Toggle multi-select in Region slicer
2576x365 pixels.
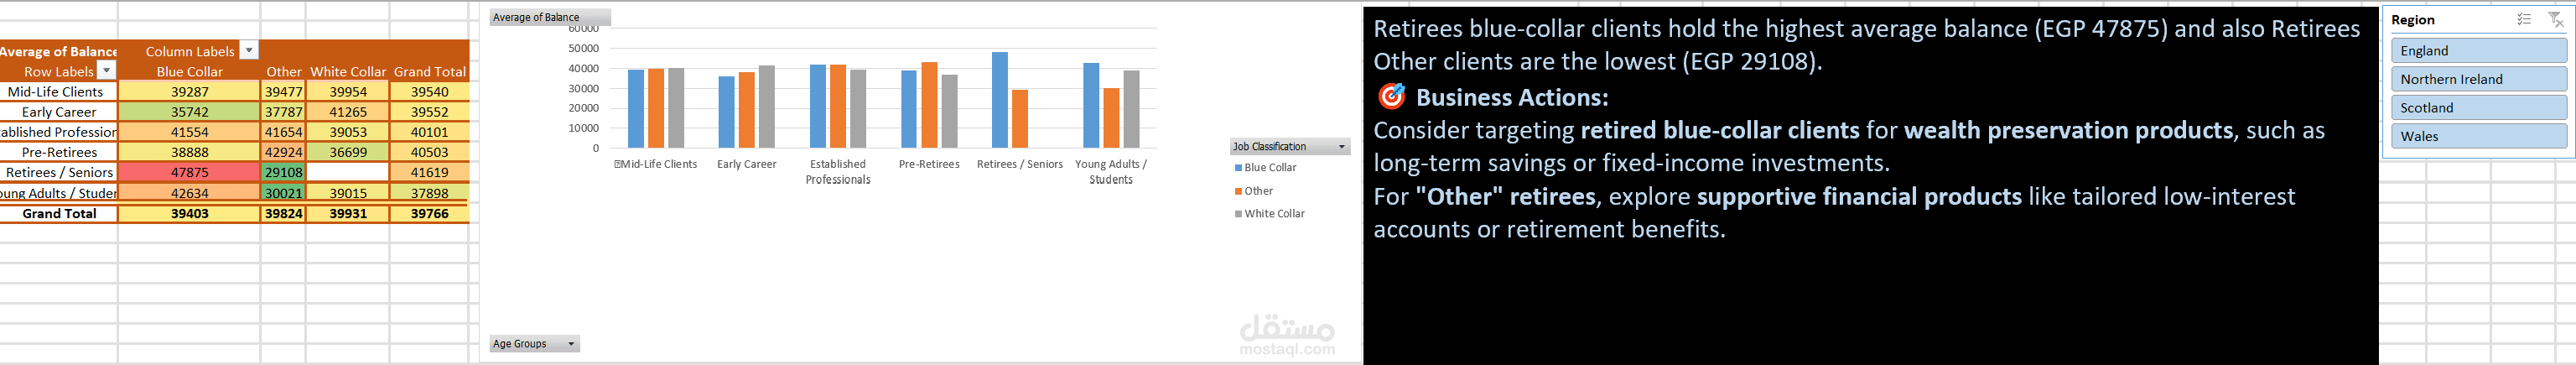[x=2524, y=19]
